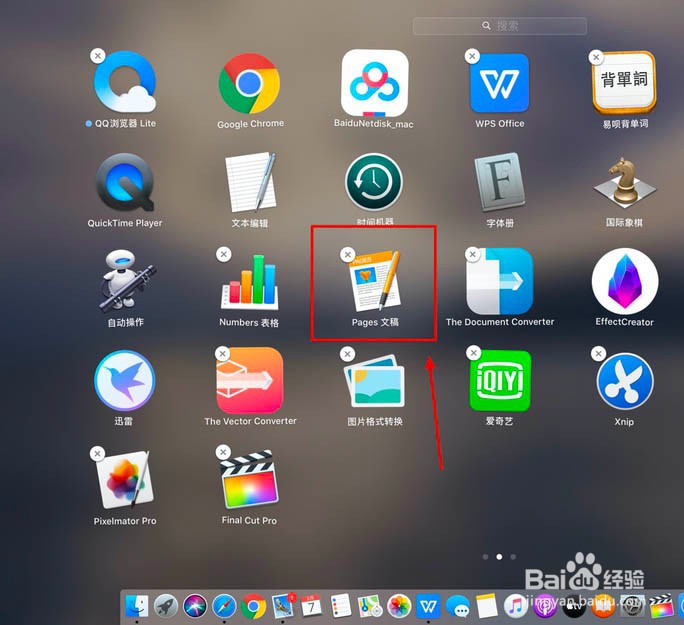Click the Launchpad rocket in the Dock
Viewport: 684px width, 625px height.
pos(166,606)
